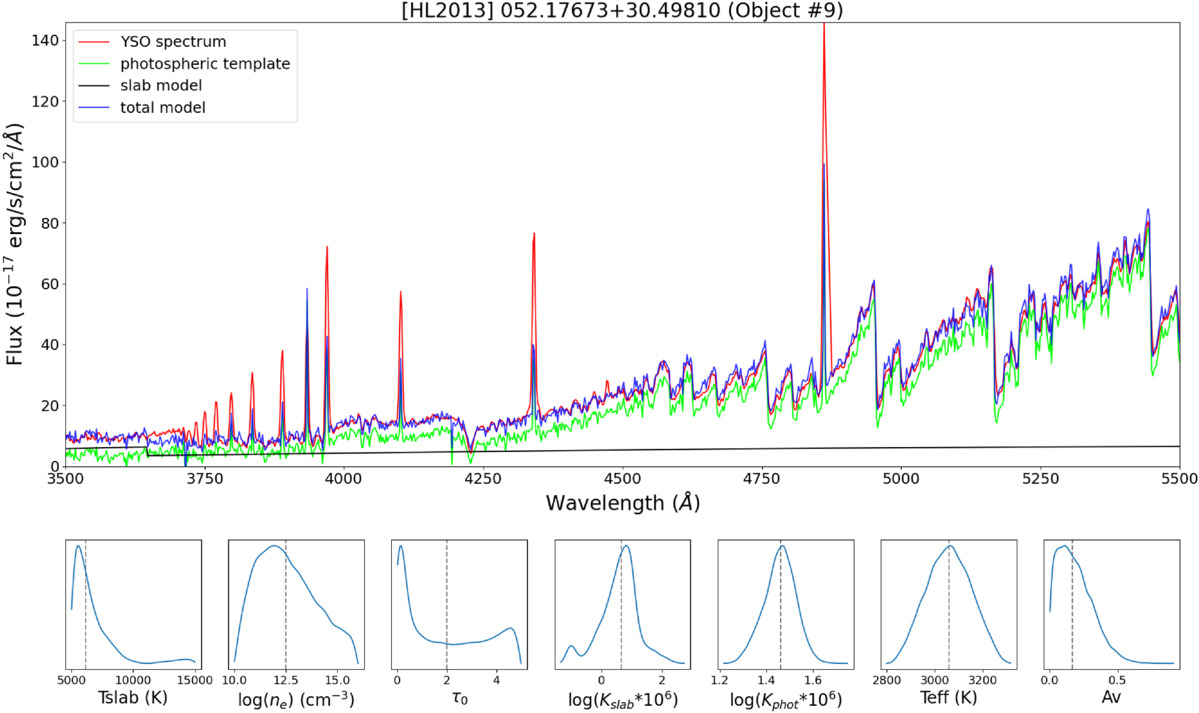Click the 5500 wavelength tick label
The image size is (1199, 713).
click(x=1180, y=479)
